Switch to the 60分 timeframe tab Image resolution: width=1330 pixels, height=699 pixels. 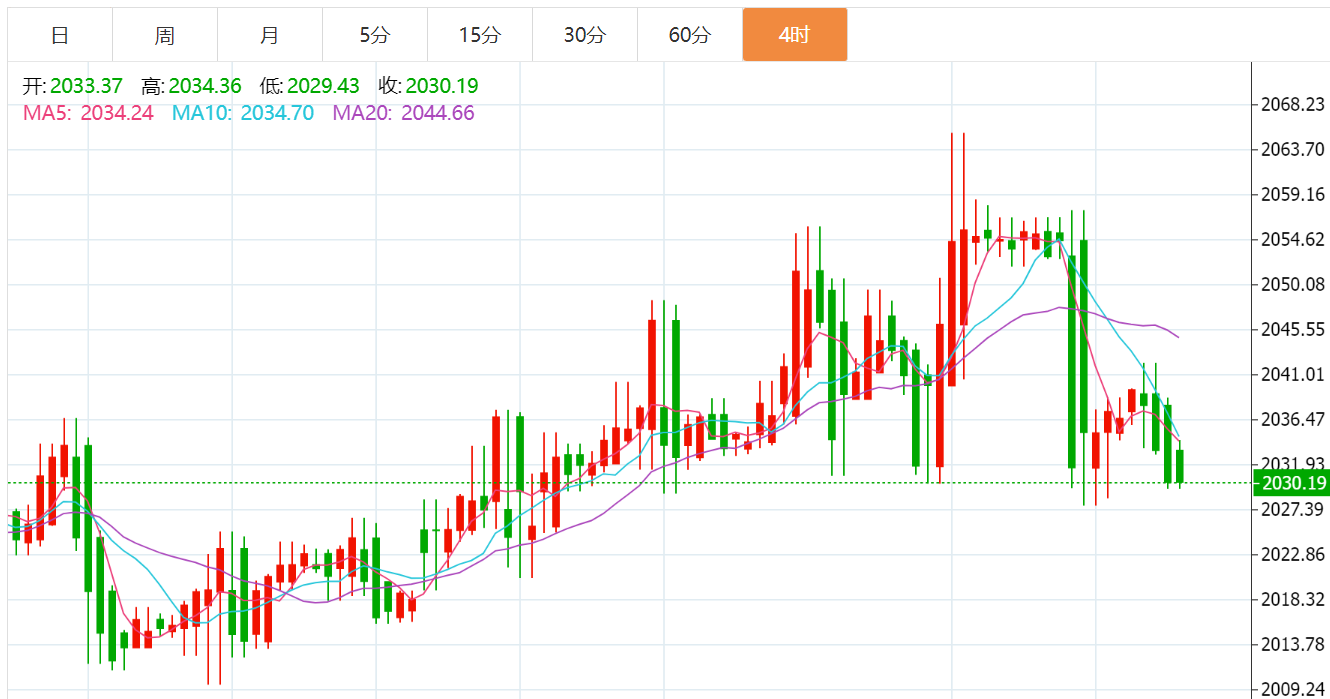pyautogui.click(x=690, y=35)
